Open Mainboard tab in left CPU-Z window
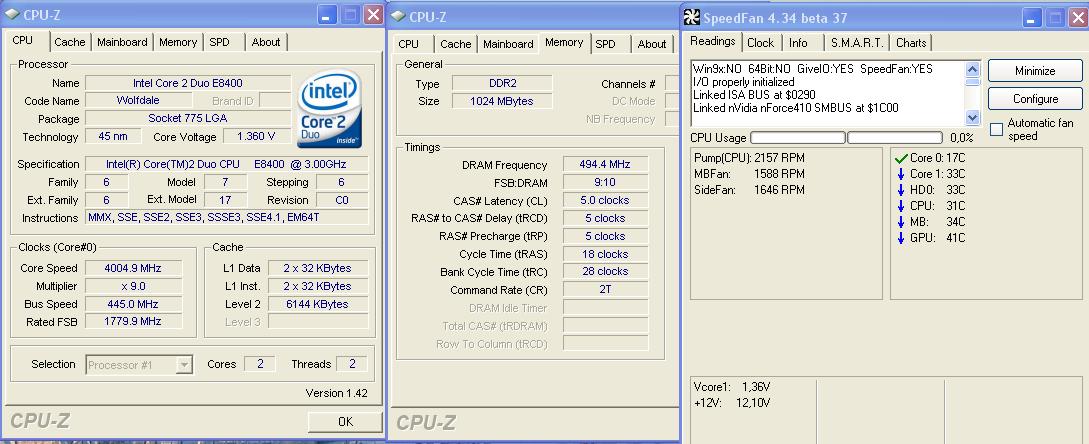Screen dimensions: 1089x444 (x=122, y=42)
